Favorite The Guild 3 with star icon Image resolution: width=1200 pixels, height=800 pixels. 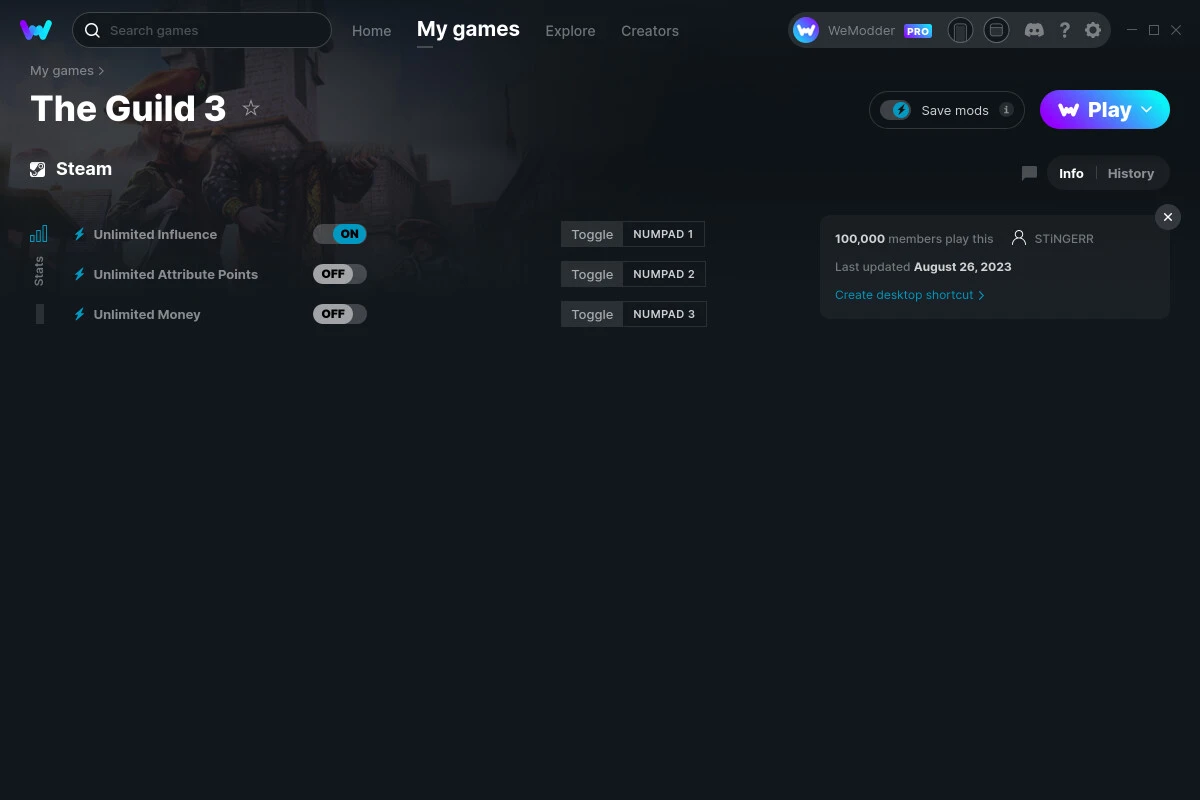[x=251, y=108]
